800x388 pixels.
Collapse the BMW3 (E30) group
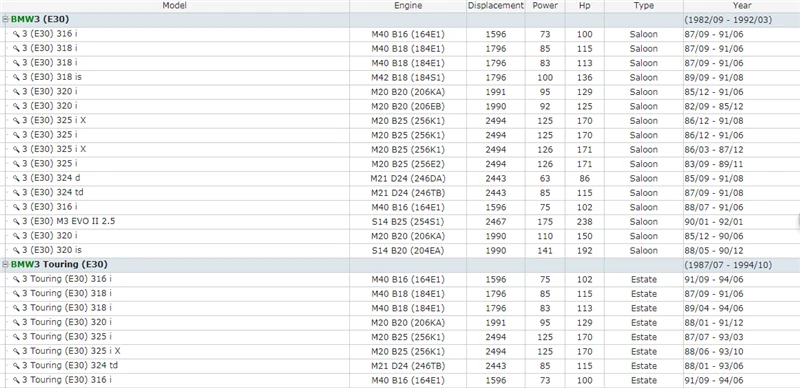5,20
